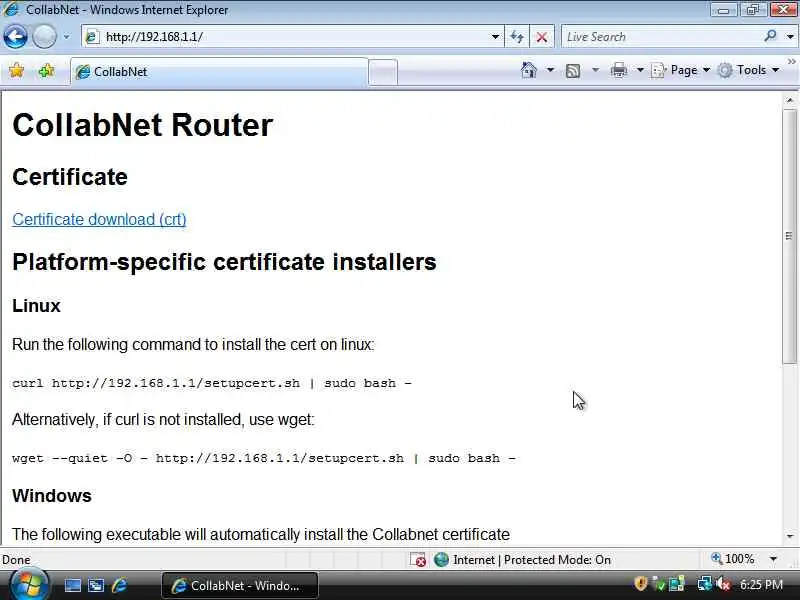Viewport: 800px width, 600px height.
Task: Click the blue-green tray icon beside clock area
Action: pos(677,583)
